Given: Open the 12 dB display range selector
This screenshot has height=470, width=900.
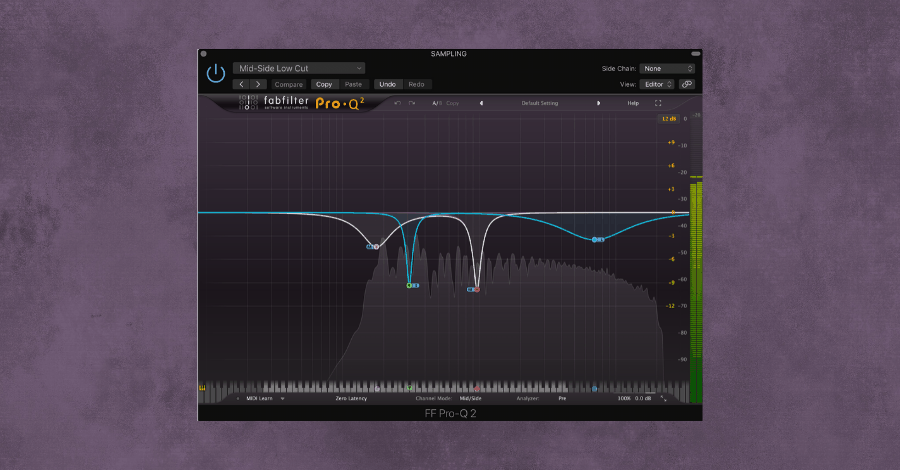Looking at the screenshot, I should (x=669, y=119).
